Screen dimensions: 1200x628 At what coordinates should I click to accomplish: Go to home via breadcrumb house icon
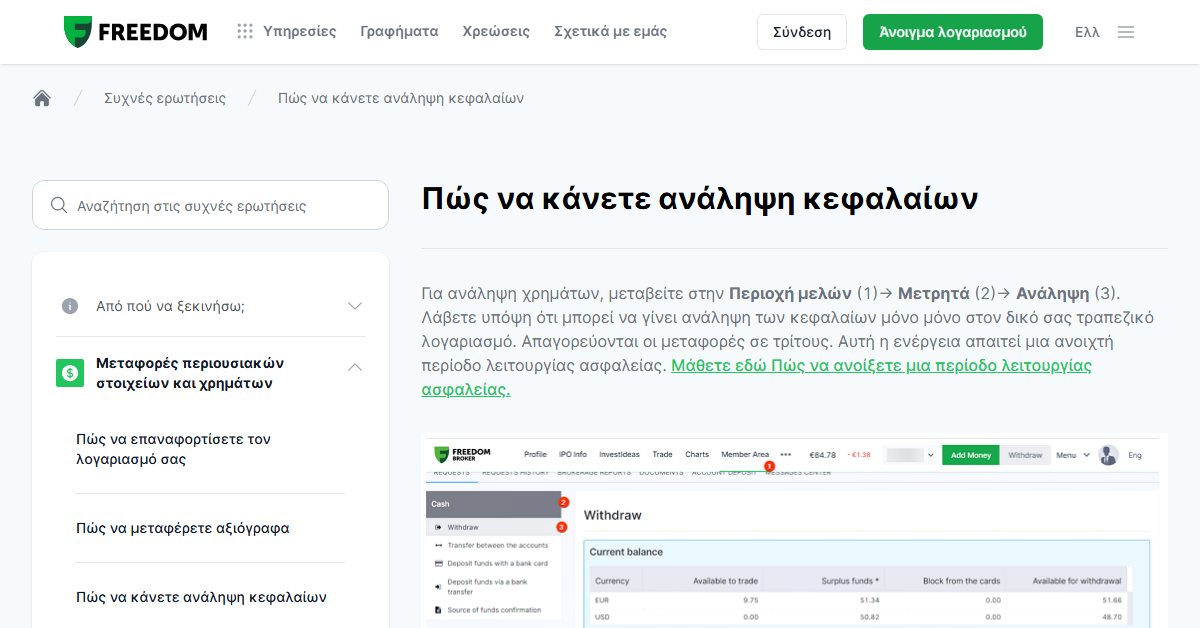click(x=42, y=98)
